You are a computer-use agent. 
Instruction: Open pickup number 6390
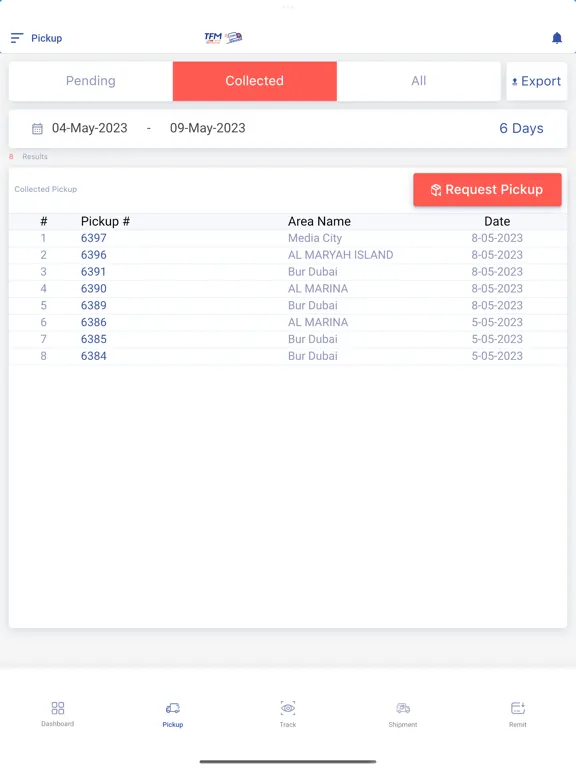[94, 289]
